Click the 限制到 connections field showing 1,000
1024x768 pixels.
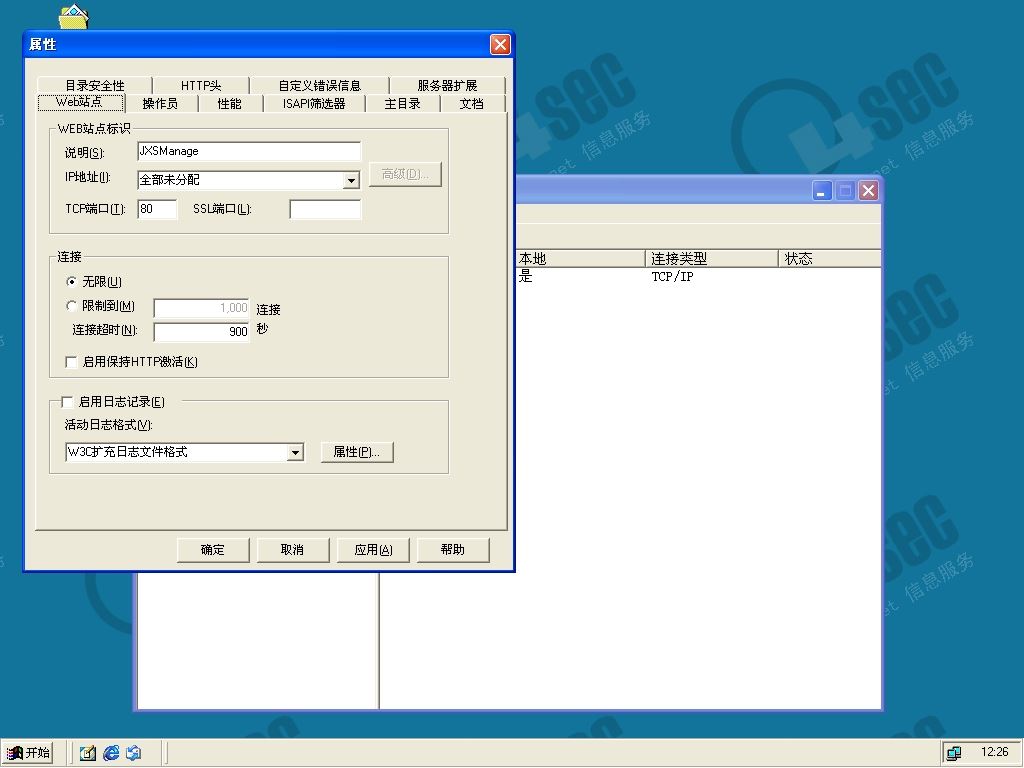pyautogui.click(x=201, y=308)
